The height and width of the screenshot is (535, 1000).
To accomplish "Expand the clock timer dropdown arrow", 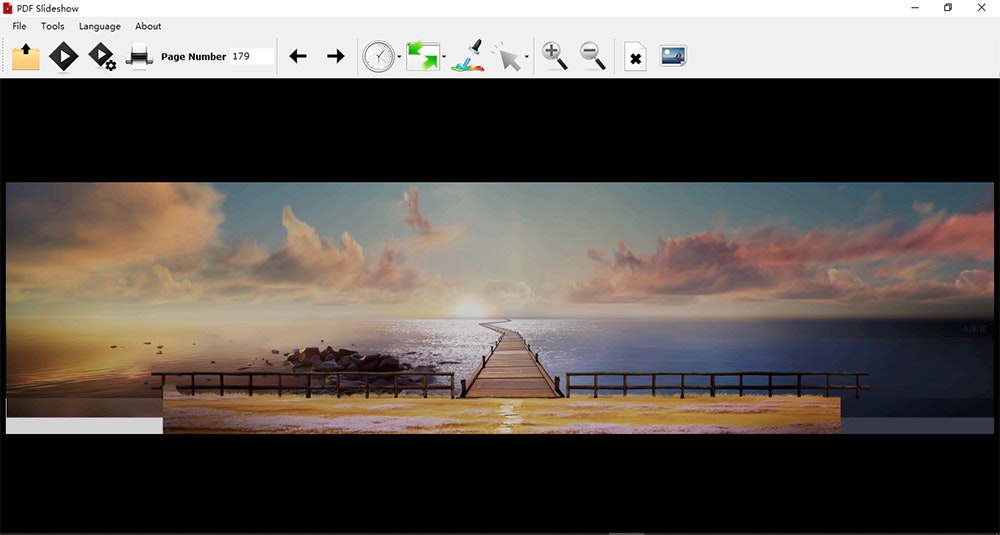I will tap(399, 57).
